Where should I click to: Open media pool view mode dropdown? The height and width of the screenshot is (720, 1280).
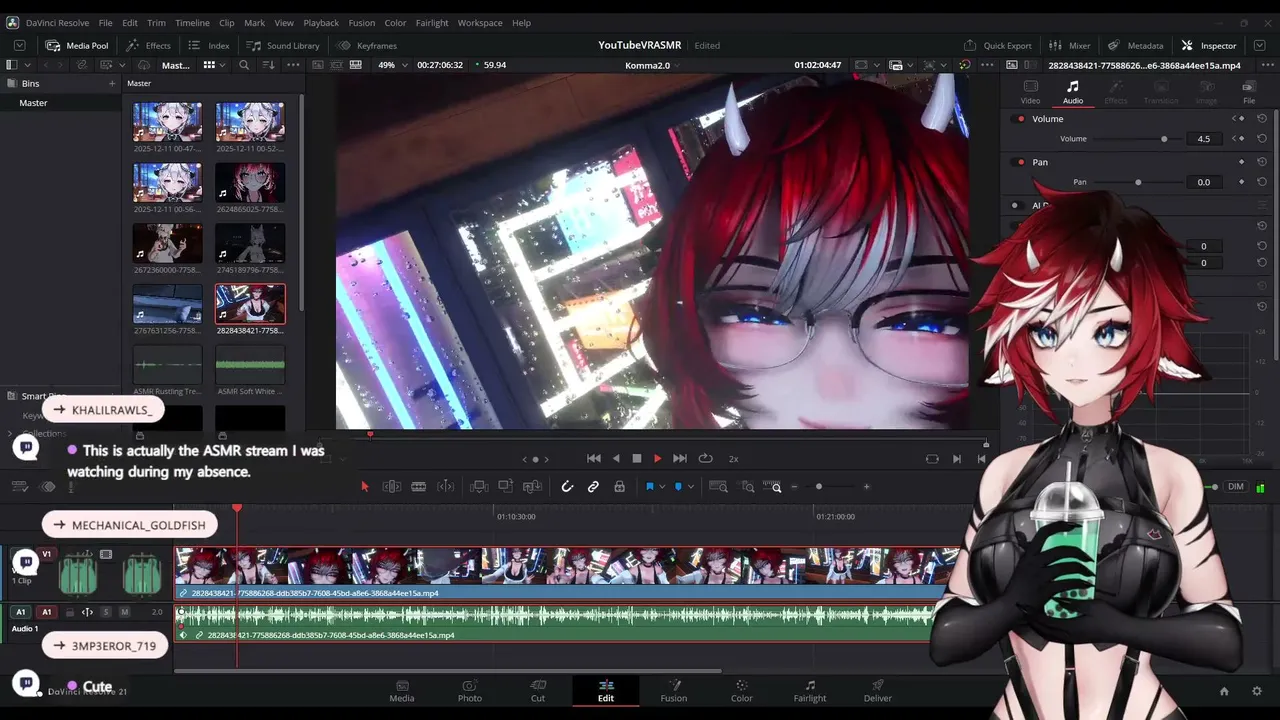click(x=213, y=65)
